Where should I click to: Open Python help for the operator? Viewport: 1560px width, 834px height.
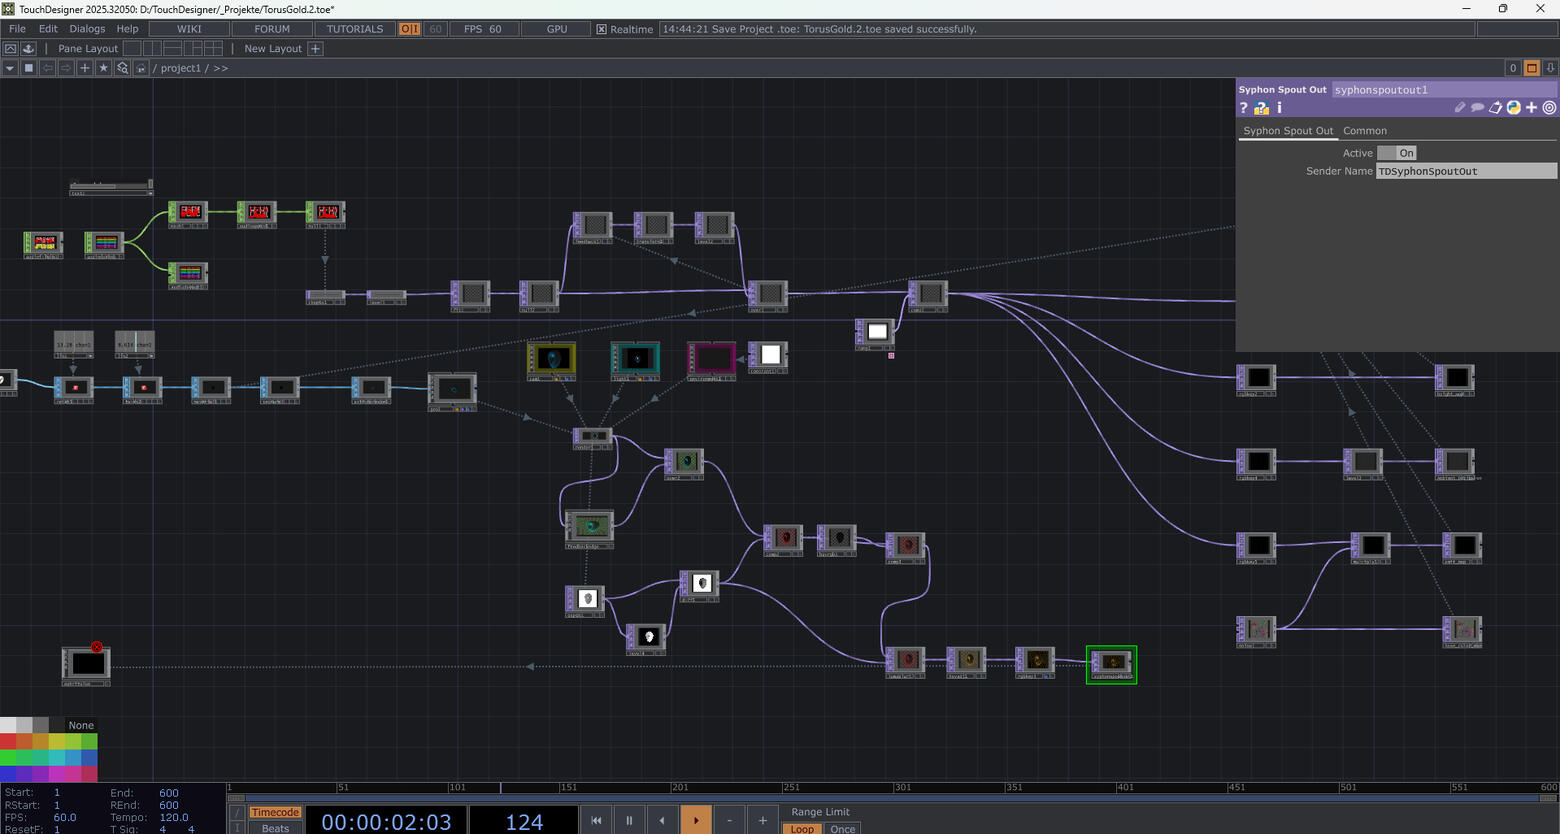[1261, 108]
